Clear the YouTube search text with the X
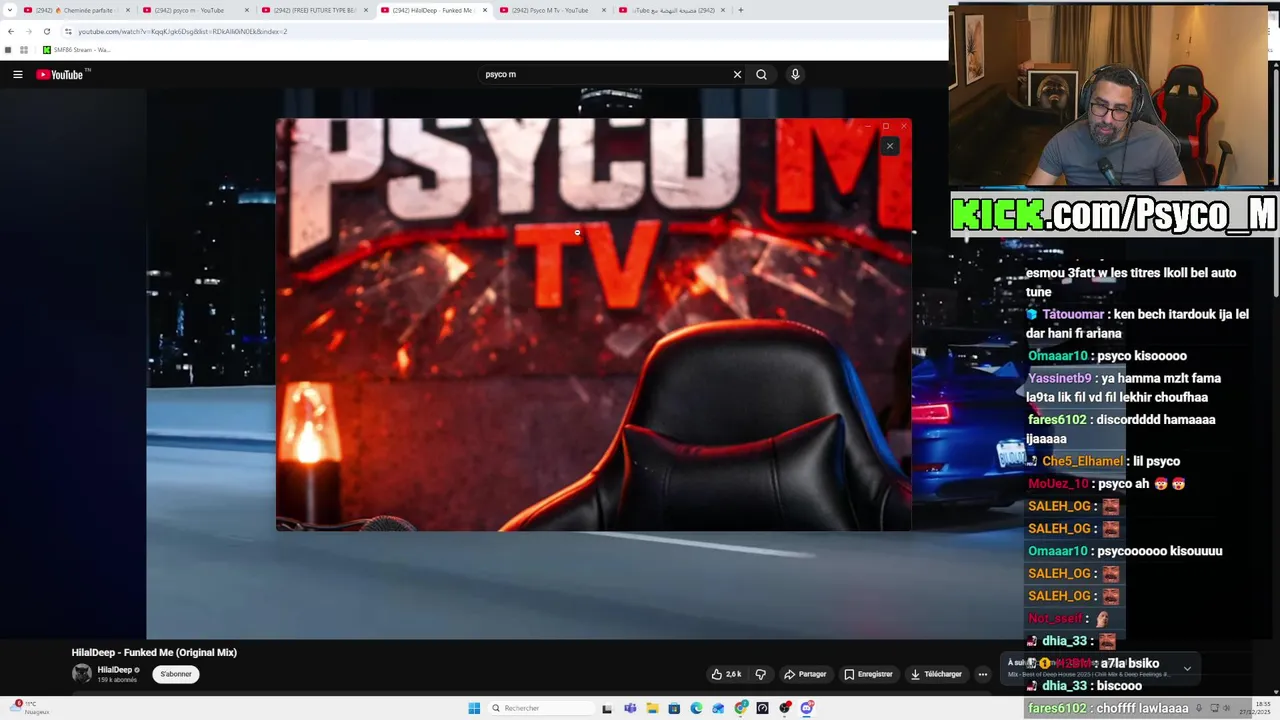Screen dimensions: 1280x720 point(737,74)
